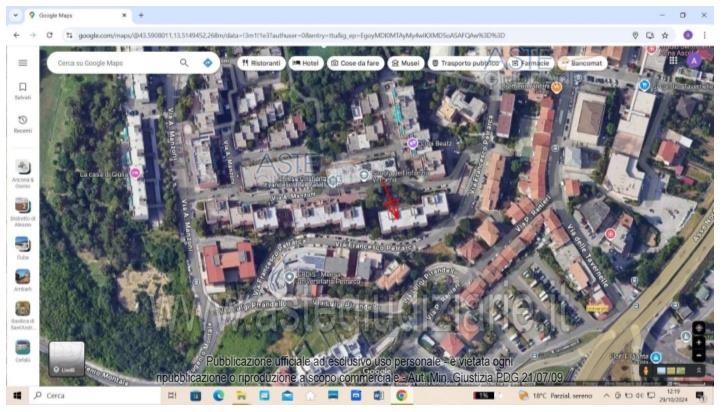Viewport: 723px width, 412px height.
Task: Filter map by Ristoranti
Action: pyautogui.click(x=261, y=62)
